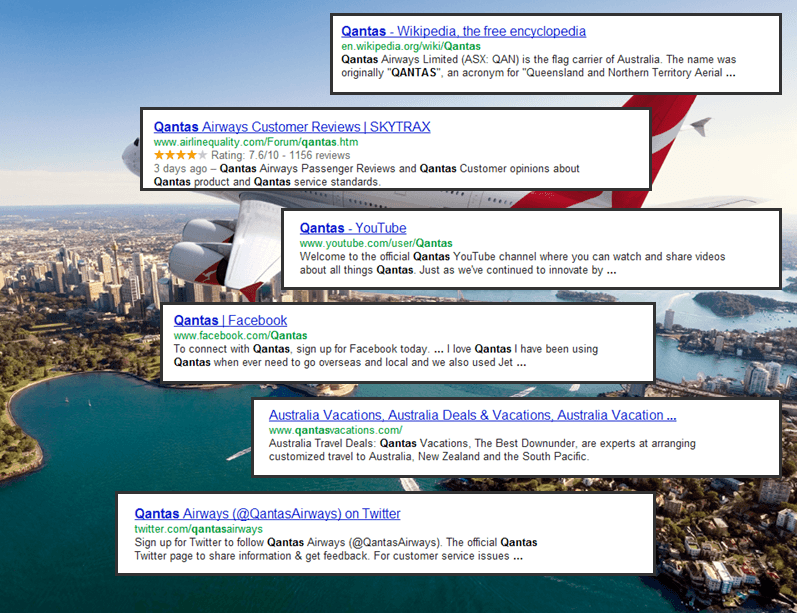Click the 'Twitter page to share information' line
This screenshot has height=613, width=797.
(328, 556)
